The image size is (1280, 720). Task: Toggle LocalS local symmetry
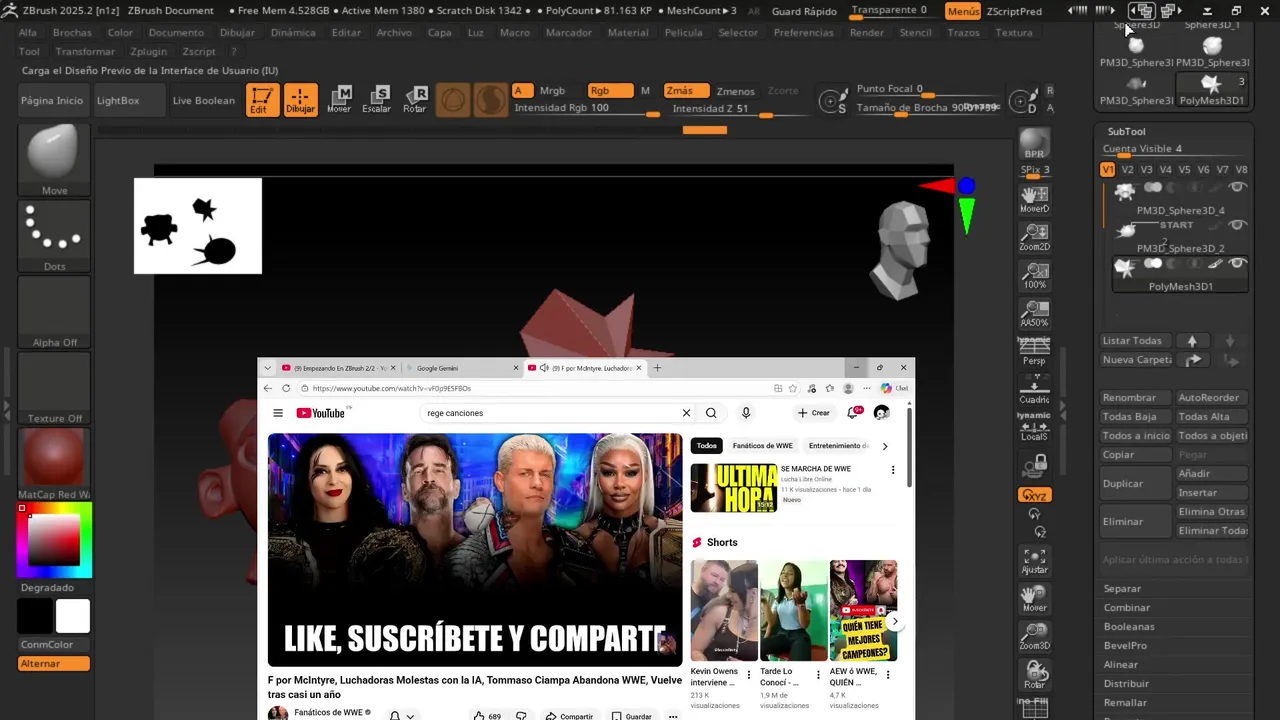click(1035, 427)
